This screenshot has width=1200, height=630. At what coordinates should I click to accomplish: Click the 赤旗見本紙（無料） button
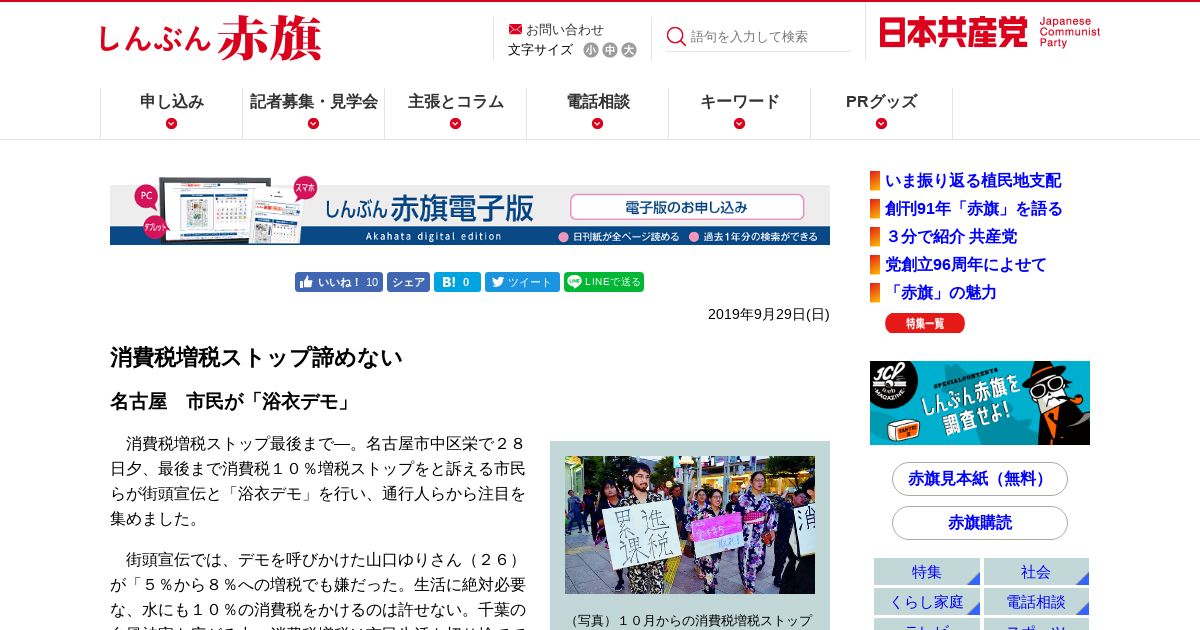pos(980,479)
